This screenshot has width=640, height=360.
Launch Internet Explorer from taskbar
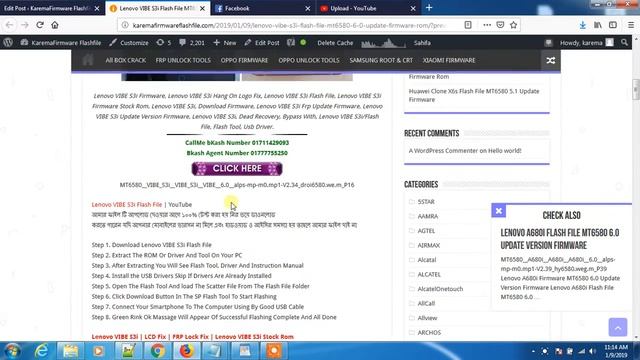[42, 351]
